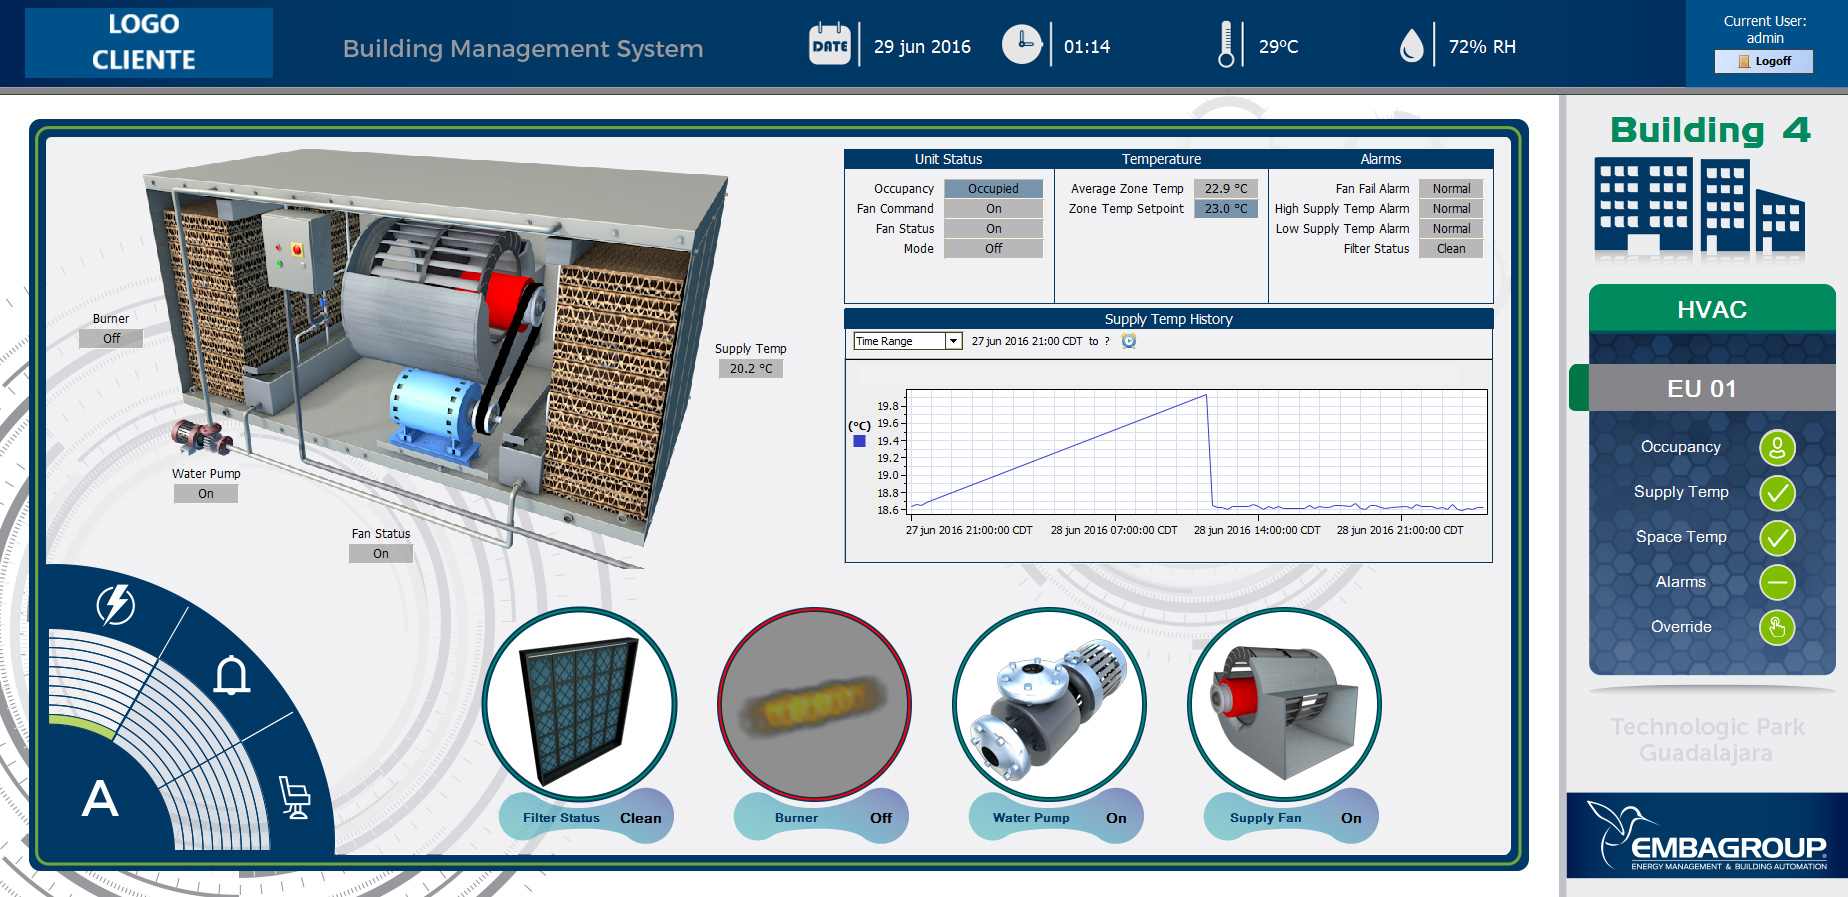Toggle the Burner Off value box
Screen dimensions: 1848x897
[x=111, y=339]
